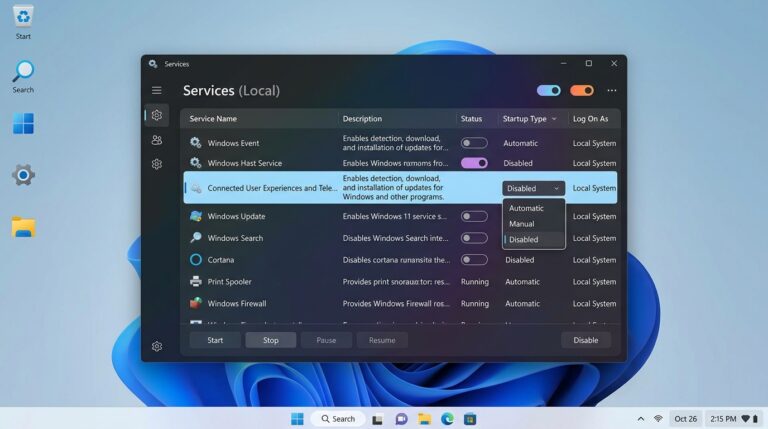
Task: Toggle the Windows Update status switch
Action: pyautogui.click(x=474, y=216)
